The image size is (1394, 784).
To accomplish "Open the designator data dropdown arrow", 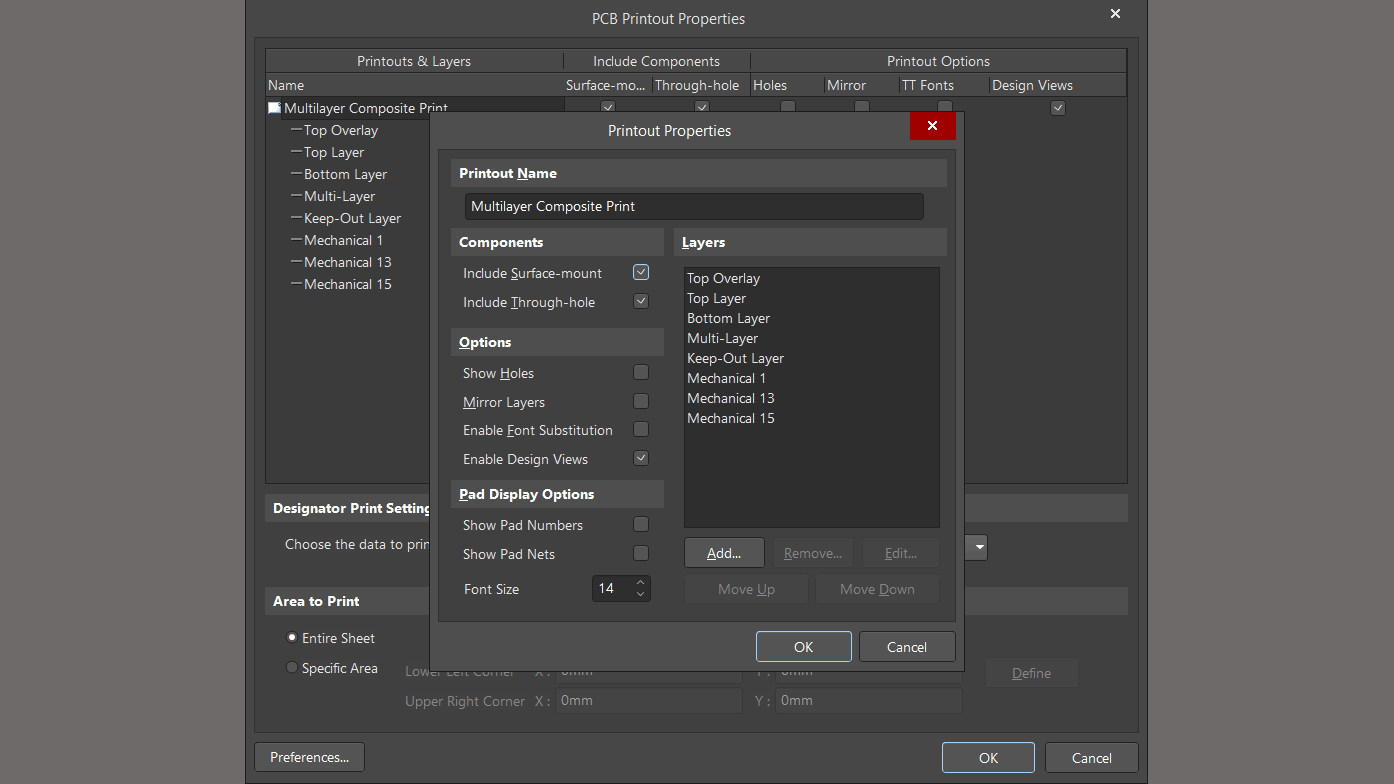I will 979,547.
